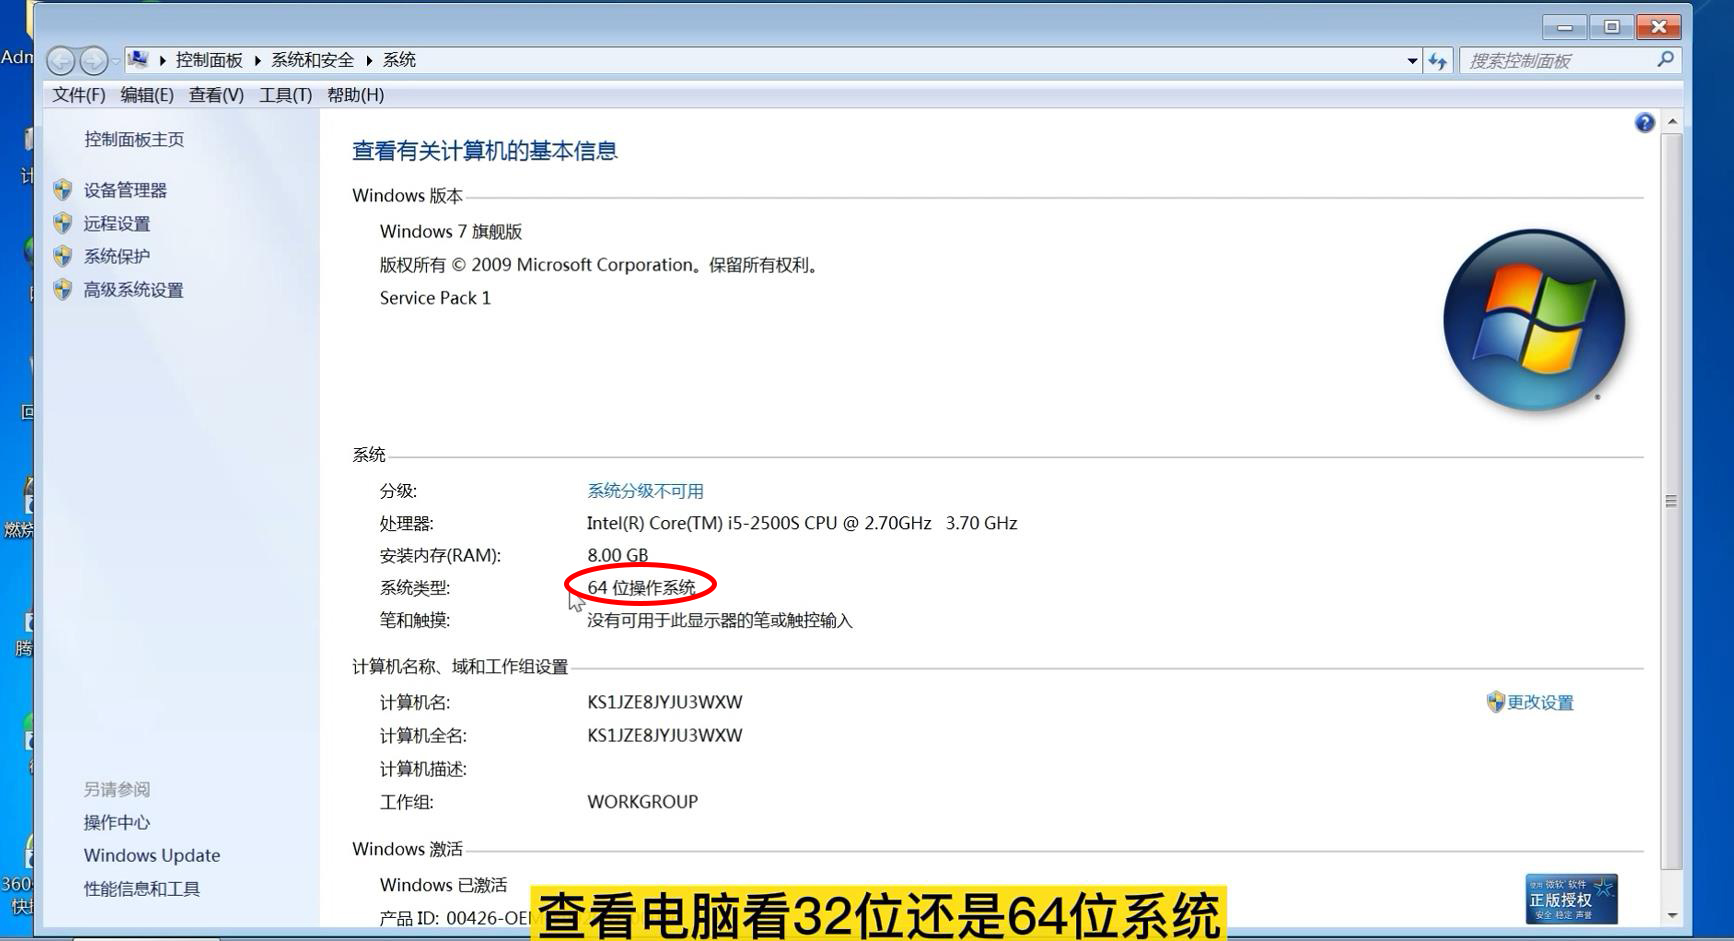
Task: Click the 正版授权 genuine software badge
Action: pos(1571,899)
